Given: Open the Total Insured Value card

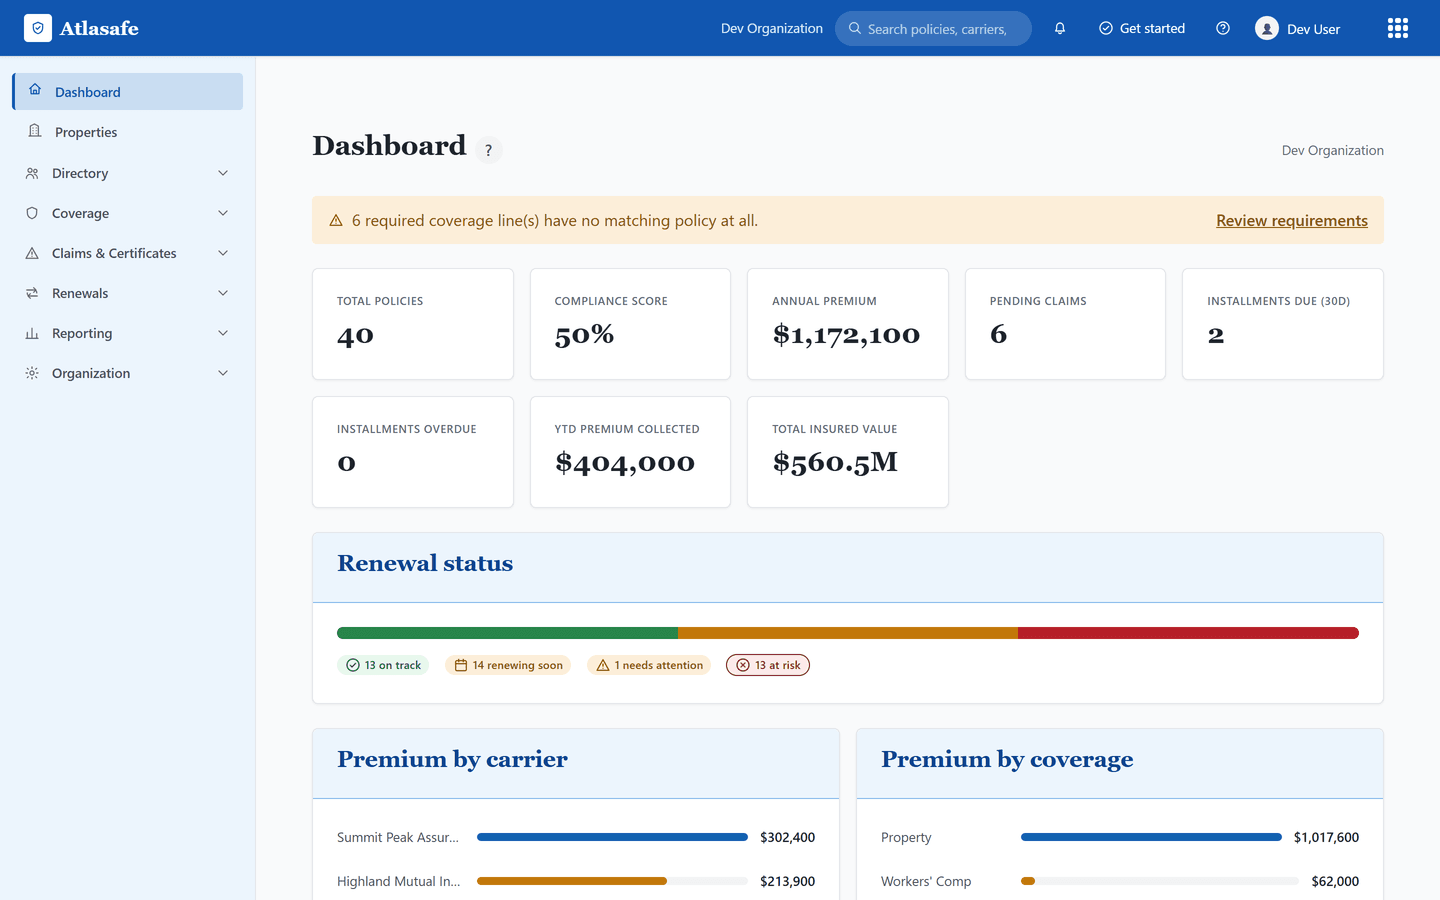Looking at the screenshot, I should tap(848, 452).
